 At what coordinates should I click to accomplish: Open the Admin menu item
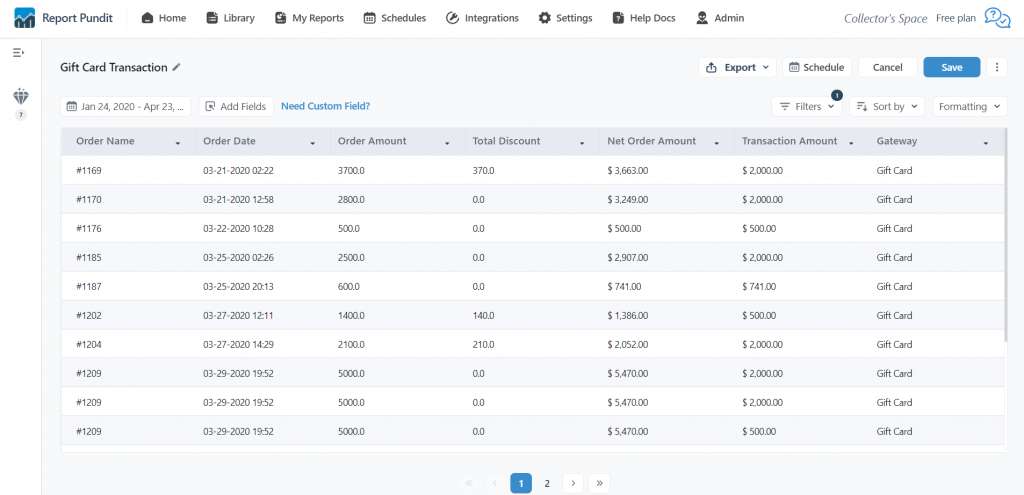(720, 18)
